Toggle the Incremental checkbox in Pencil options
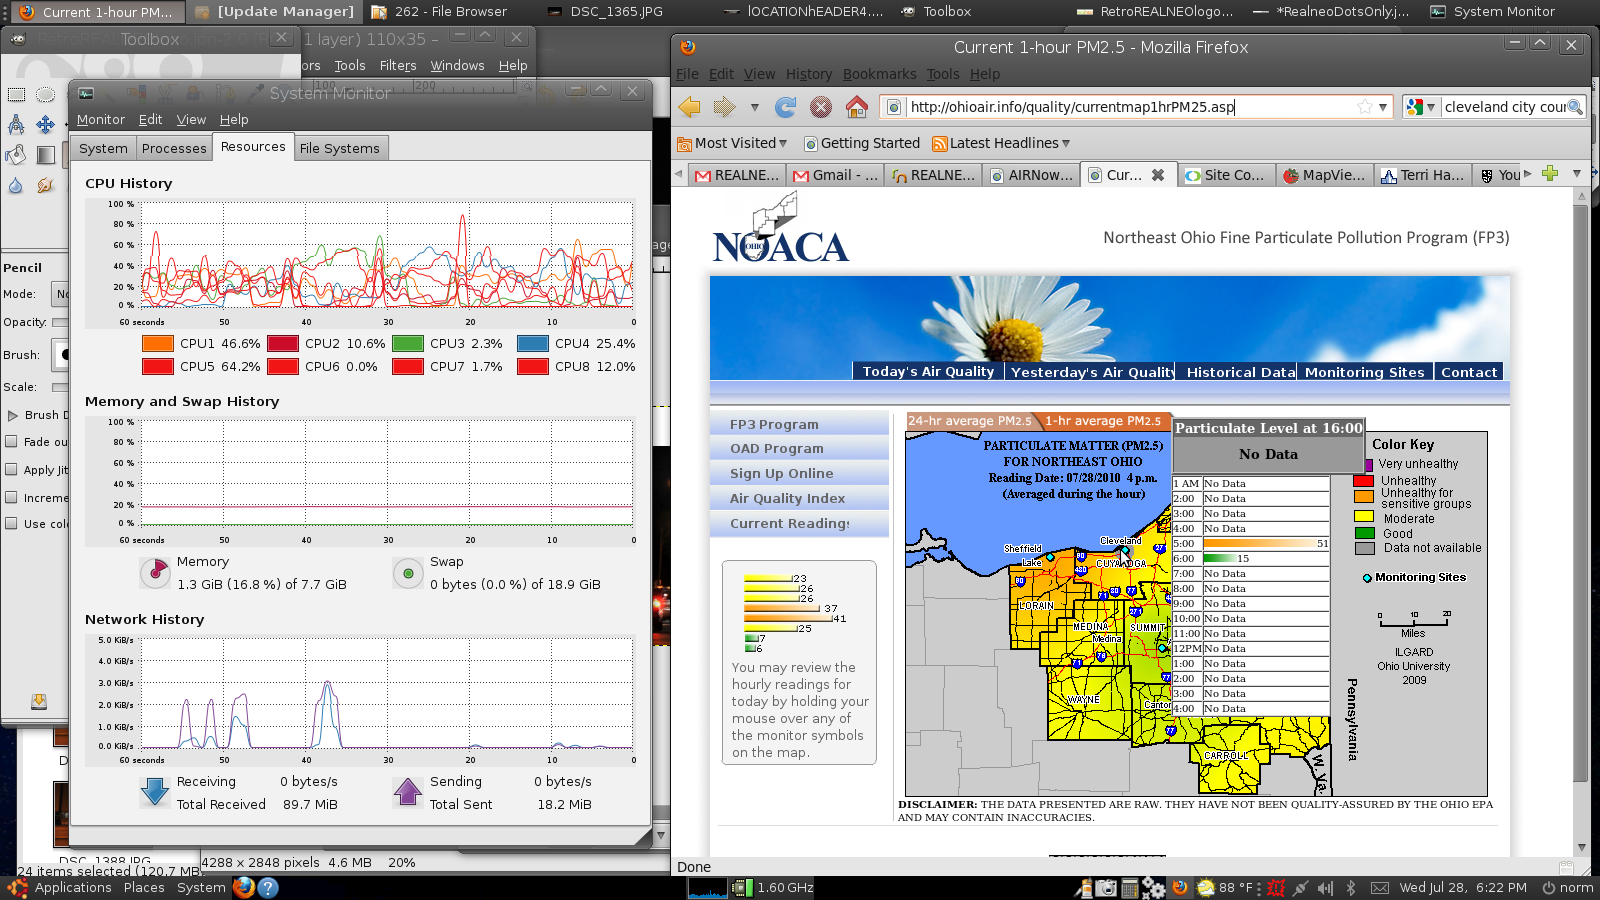This screenshot has height=900, width=1600. [12, 497]
